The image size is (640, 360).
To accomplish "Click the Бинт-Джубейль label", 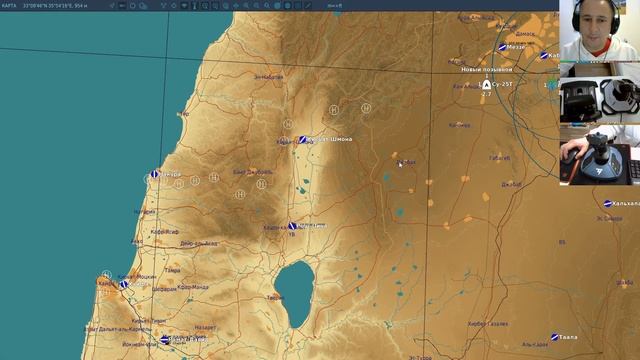I will pyautogui.click(x=253, y=172).
